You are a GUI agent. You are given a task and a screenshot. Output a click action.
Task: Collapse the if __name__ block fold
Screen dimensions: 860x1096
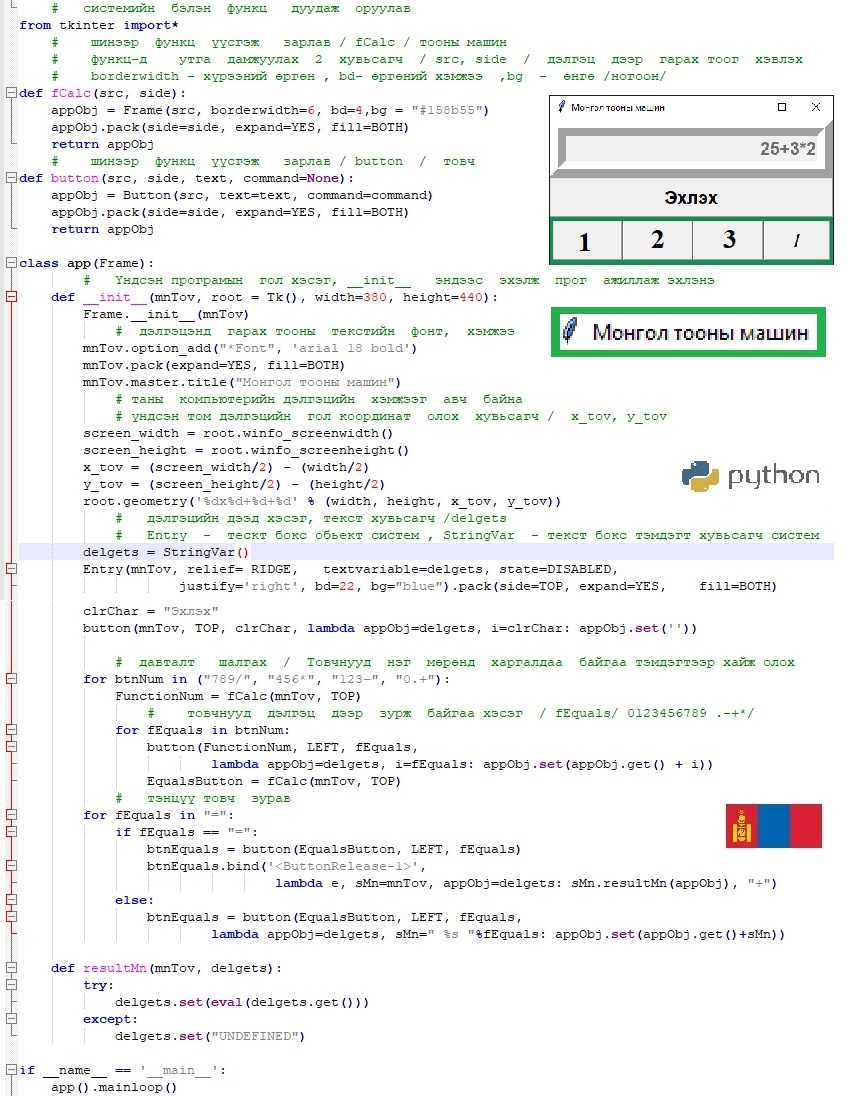(12, 1070)
